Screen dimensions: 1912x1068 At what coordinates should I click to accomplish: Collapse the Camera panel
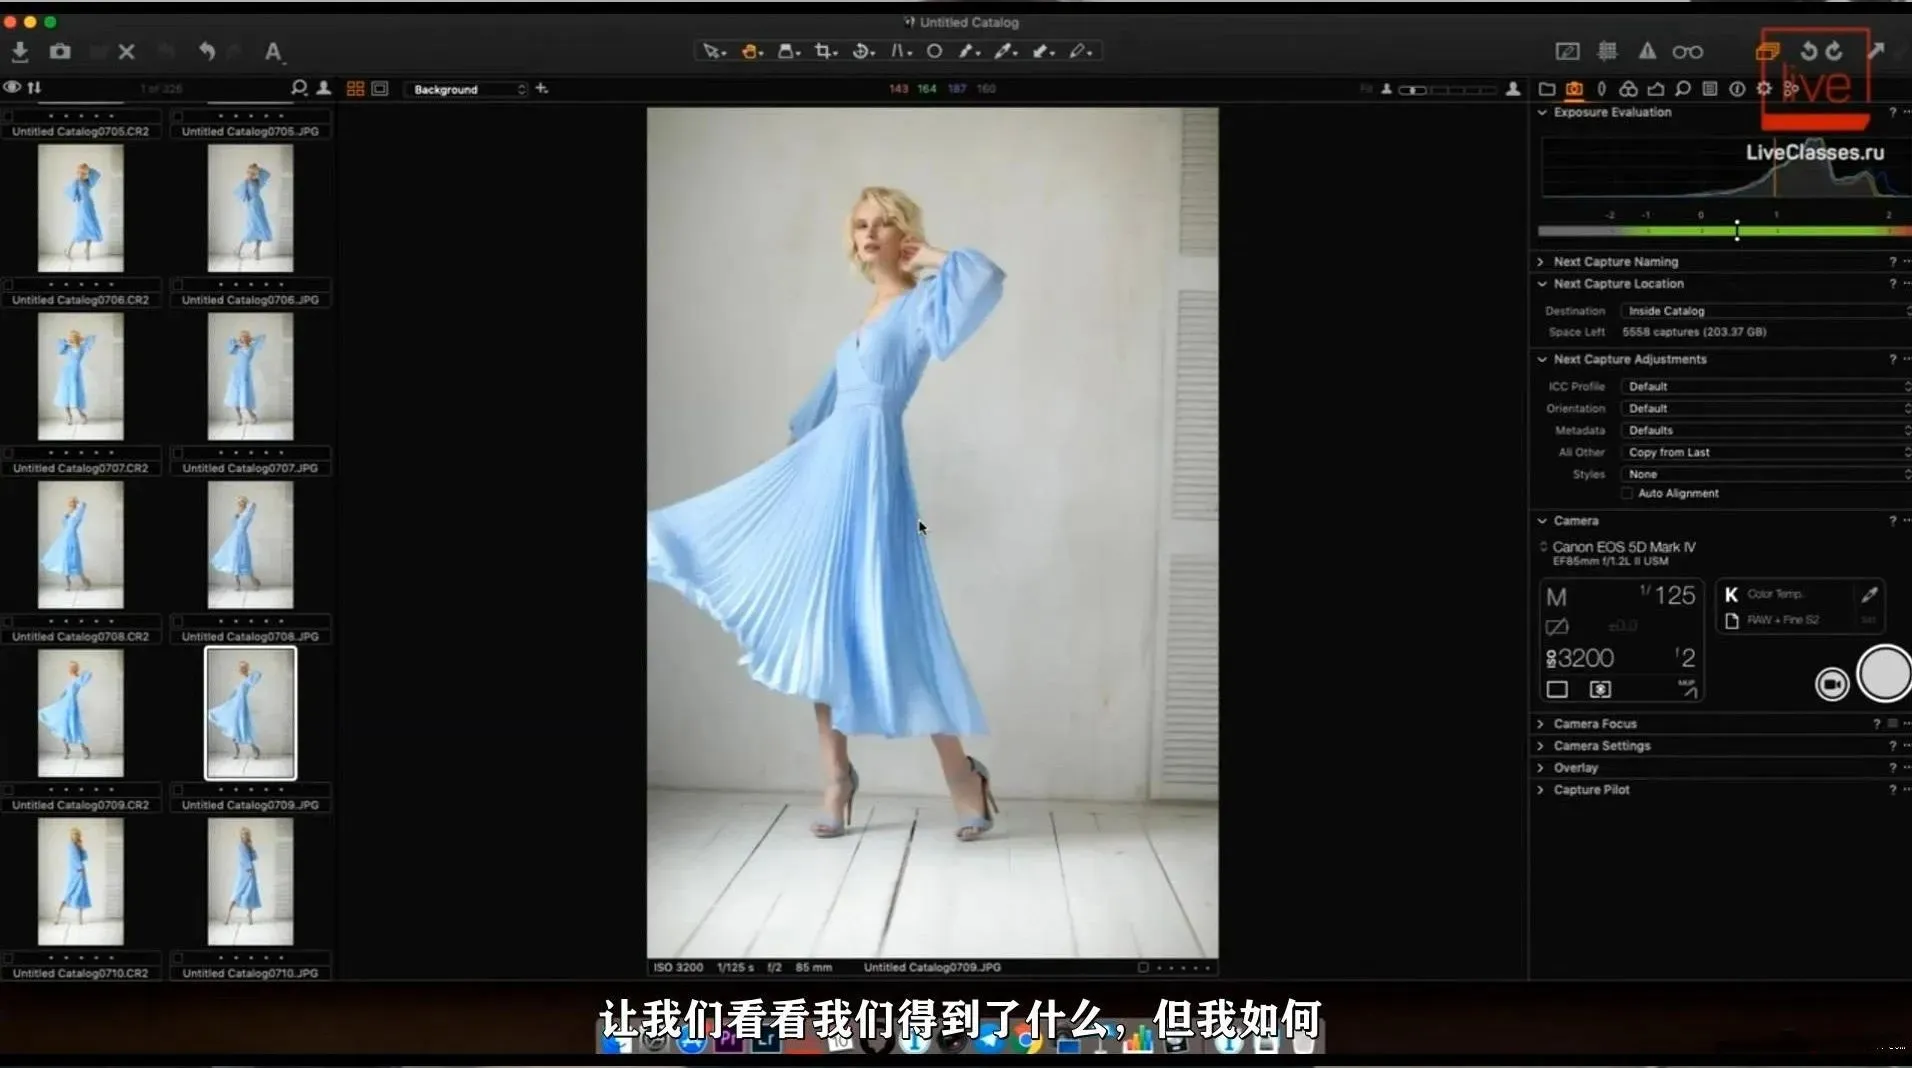[x=1542, y=521]
